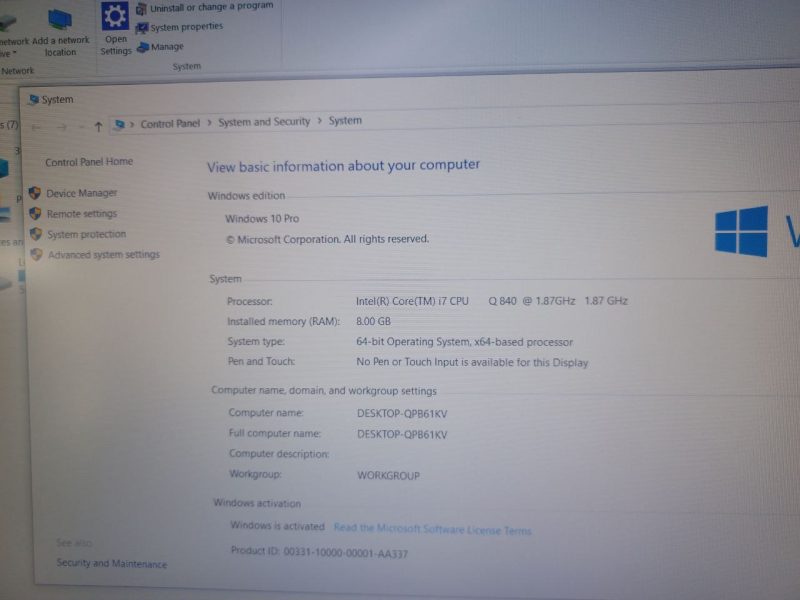Expand chevron after System and Security breadcrumb
Screen dimensions: 800x600
coord(319,121)
